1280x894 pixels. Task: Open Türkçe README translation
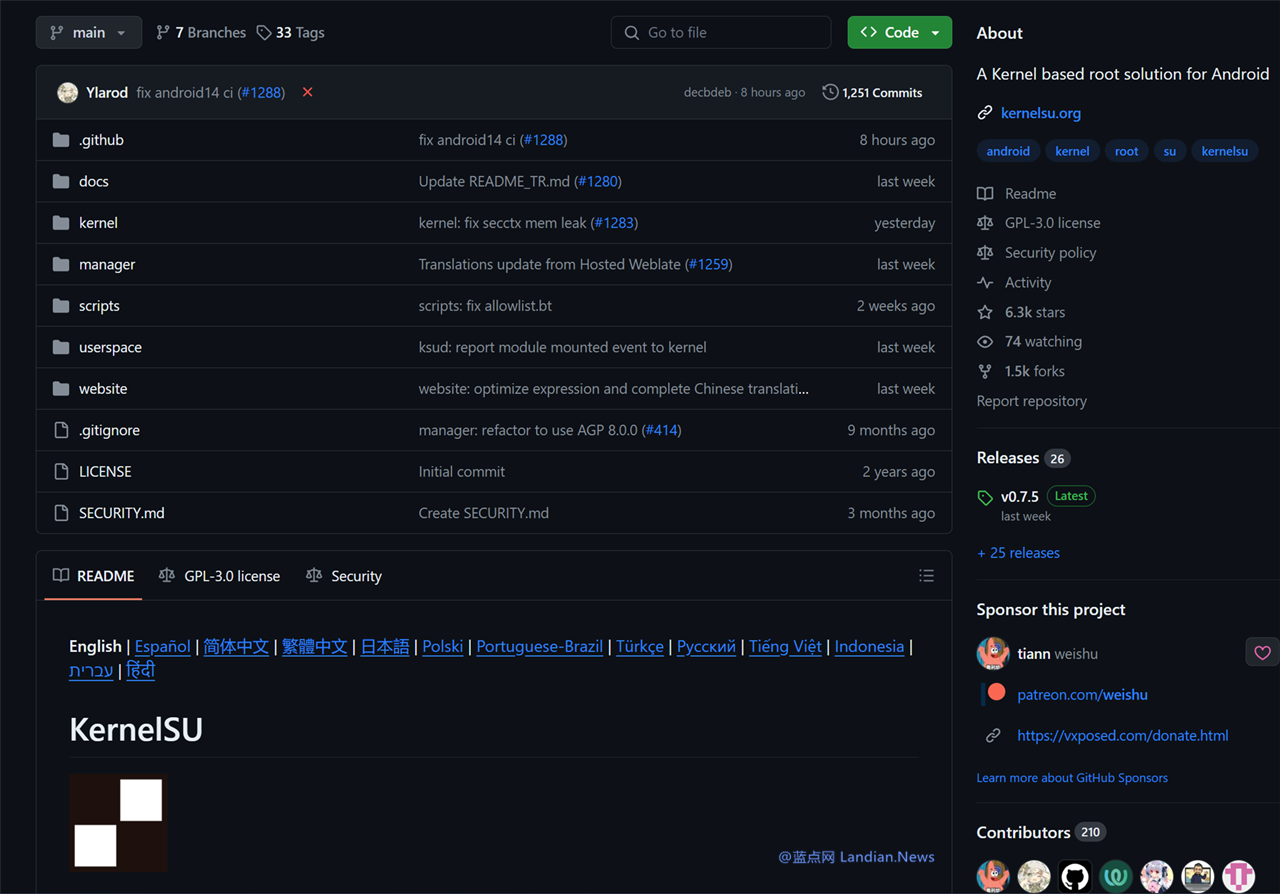(640, 646)
